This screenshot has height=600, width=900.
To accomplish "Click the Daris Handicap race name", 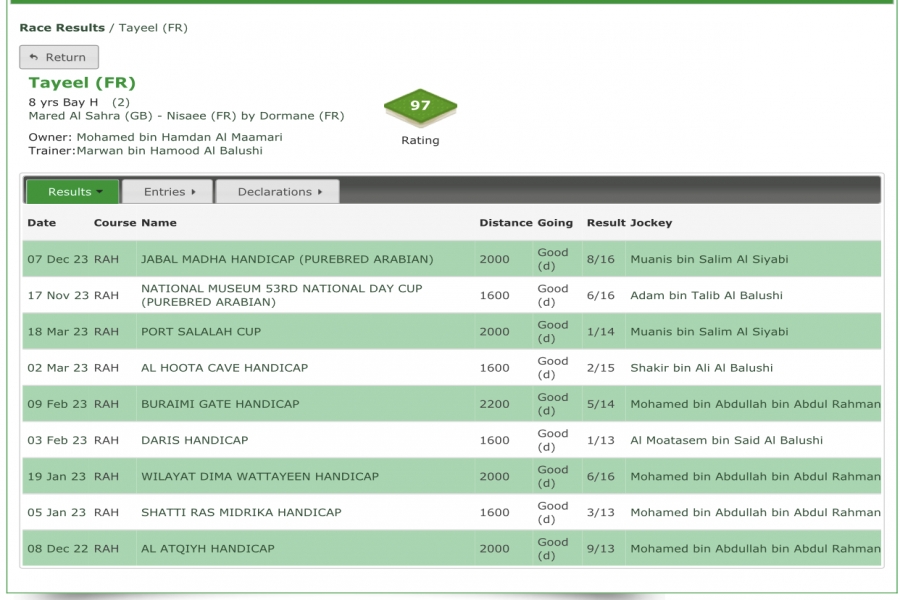I will point(194,440).
